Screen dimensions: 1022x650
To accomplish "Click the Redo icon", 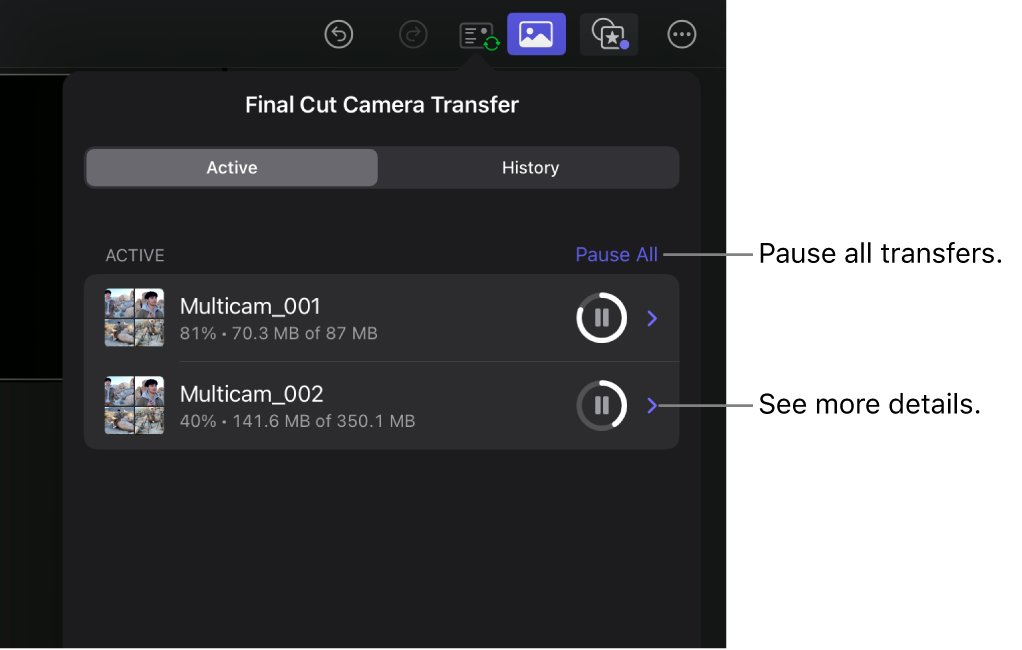I will point(413,34).
